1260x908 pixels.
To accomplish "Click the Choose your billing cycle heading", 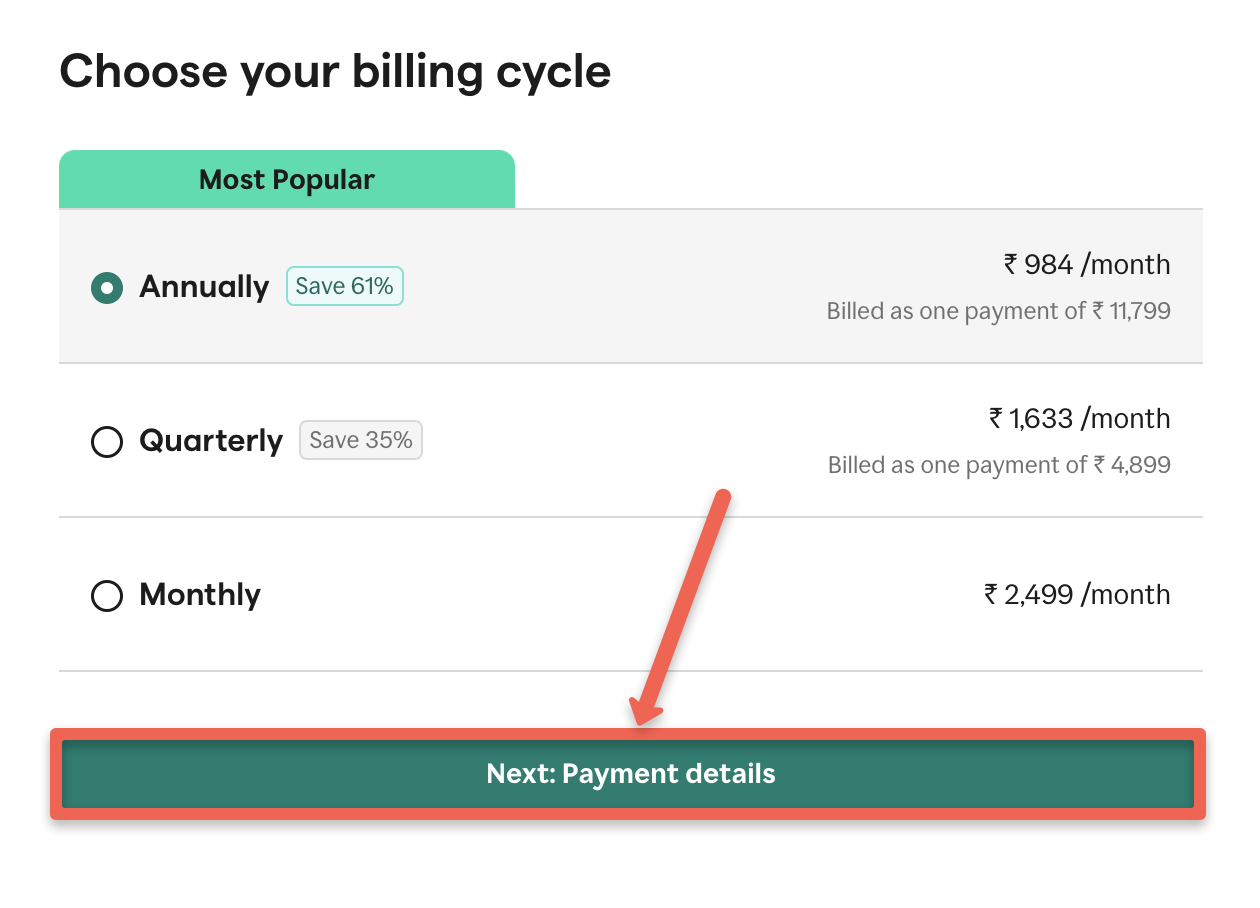I will pyautogui.click(x=335, y=71).
